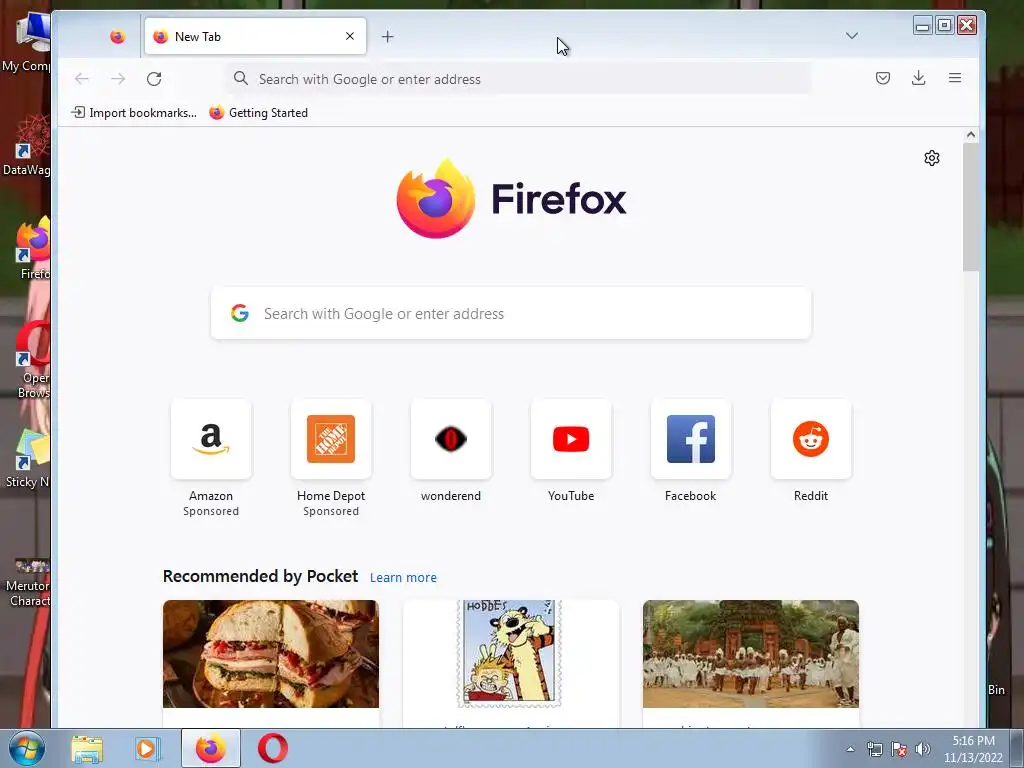Focus the page's Google search box
The width and height of the screenshot is (1024, 768).
pos(511,313)
